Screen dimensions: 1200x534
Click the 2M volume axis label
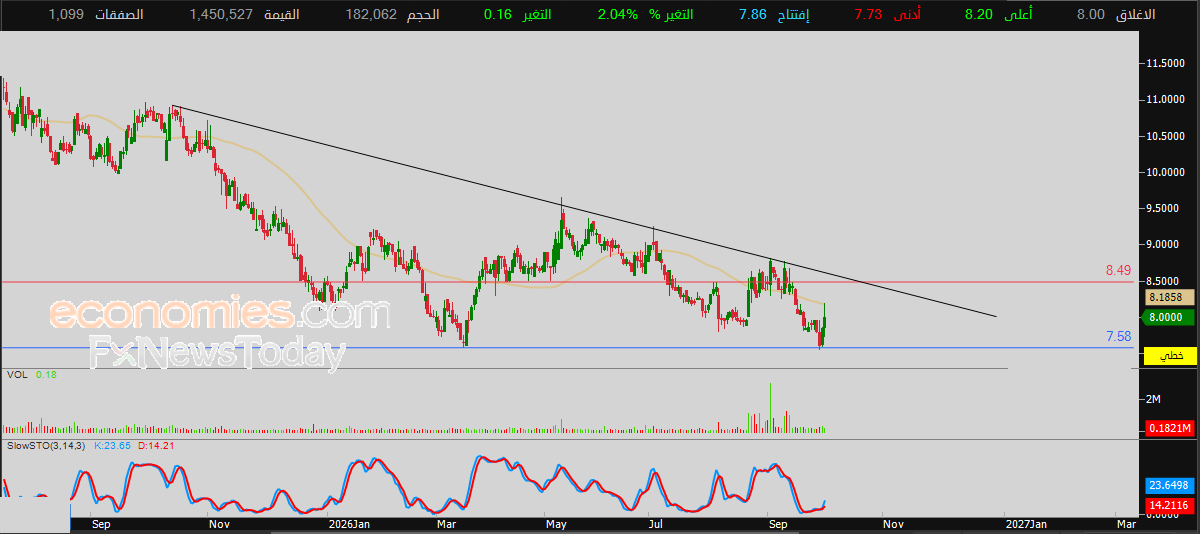click(x=1153, y=399)
